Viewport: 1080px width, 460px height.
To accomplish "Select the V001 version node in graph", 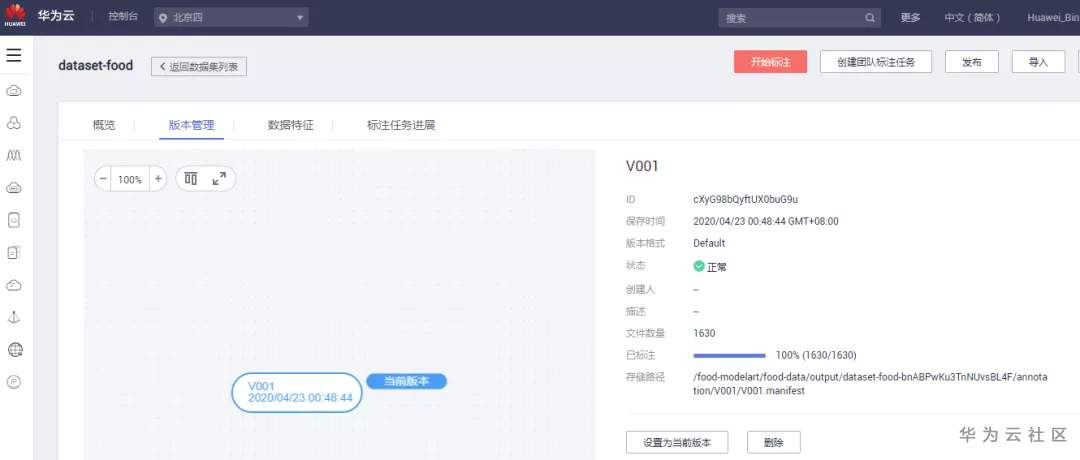I will click(296, 393).
